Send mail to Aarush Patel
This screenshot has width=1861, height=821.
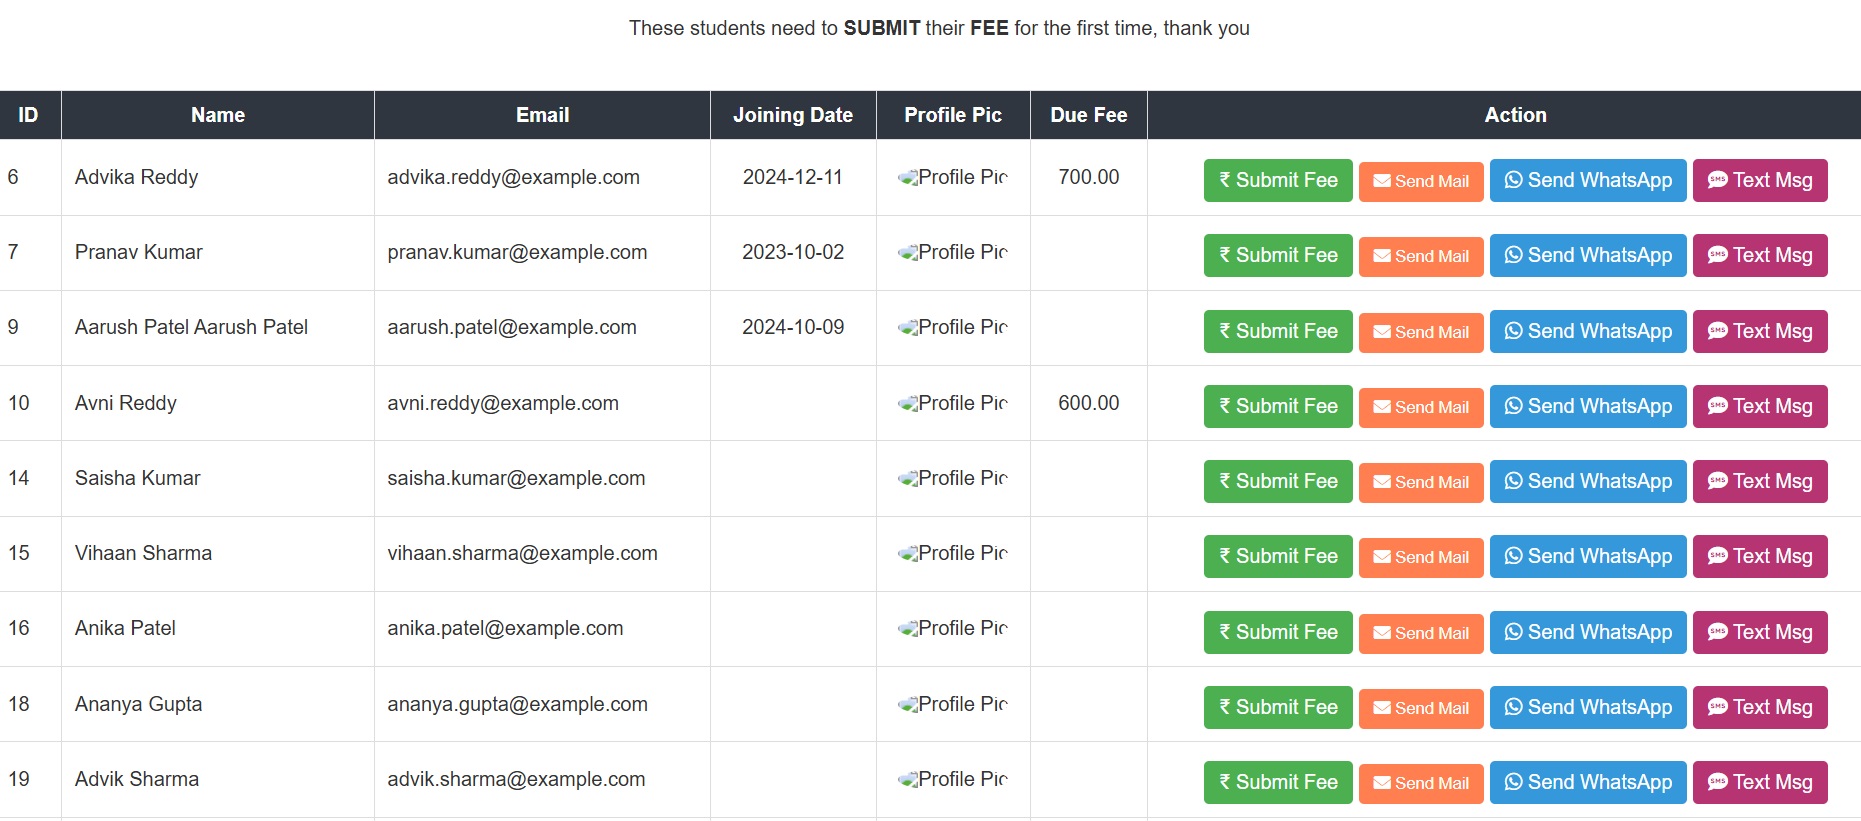[x=1421, y=332]
